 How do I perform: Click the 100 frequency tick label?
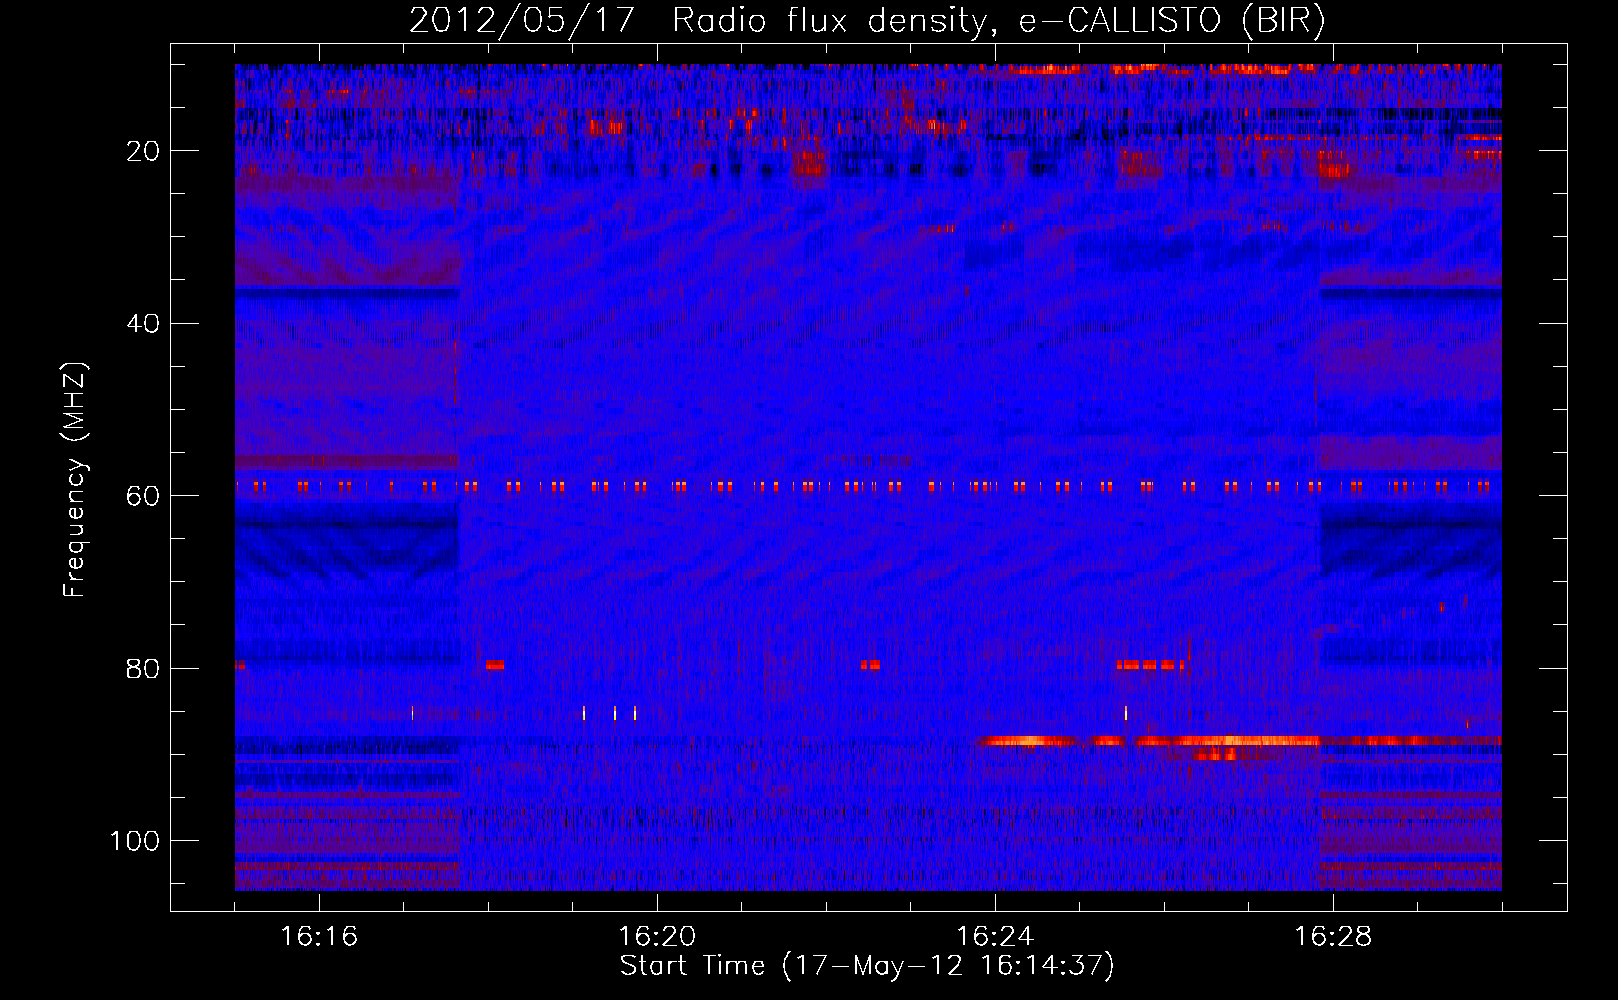[135, 841]
